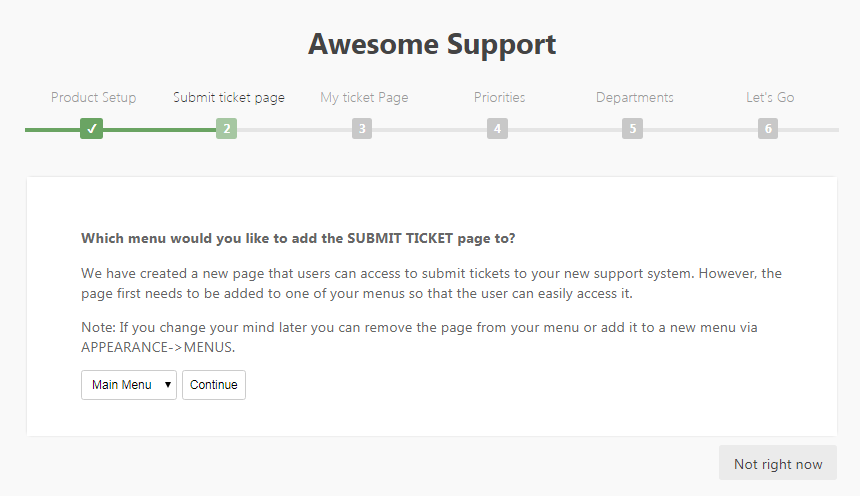Jump to the Let's Go step
This screenshot has height=496, width=860.
pos(770,98)
